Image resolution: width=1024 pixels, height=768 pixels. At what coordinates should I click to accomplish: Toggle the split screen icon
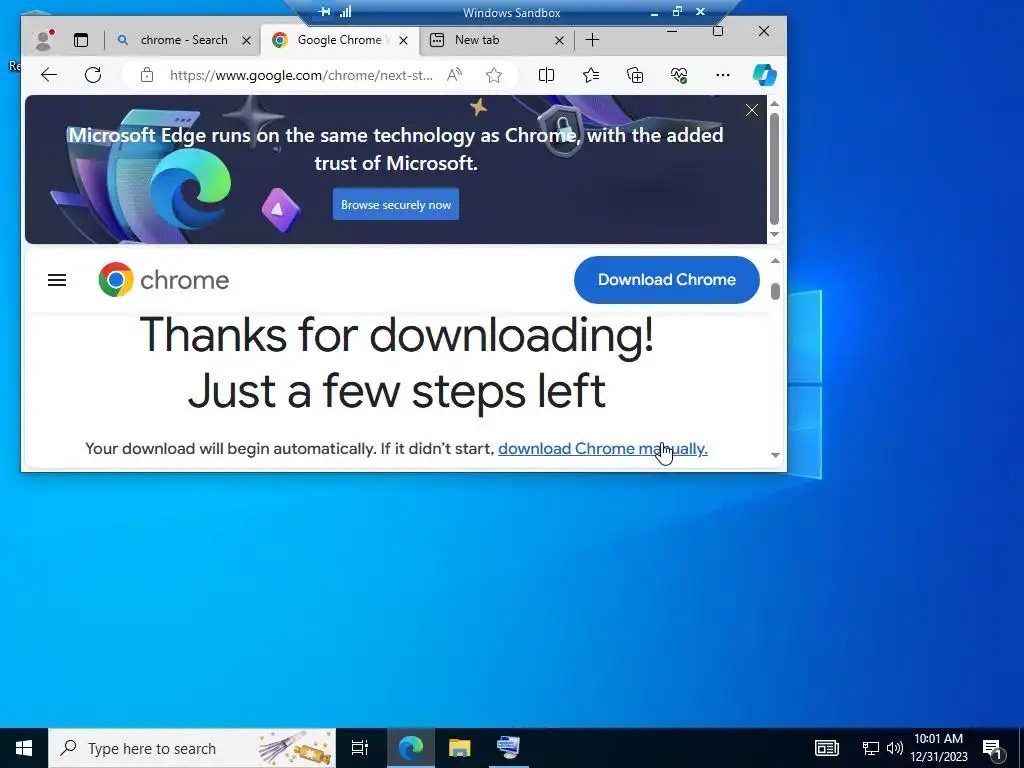pos(547,75)
